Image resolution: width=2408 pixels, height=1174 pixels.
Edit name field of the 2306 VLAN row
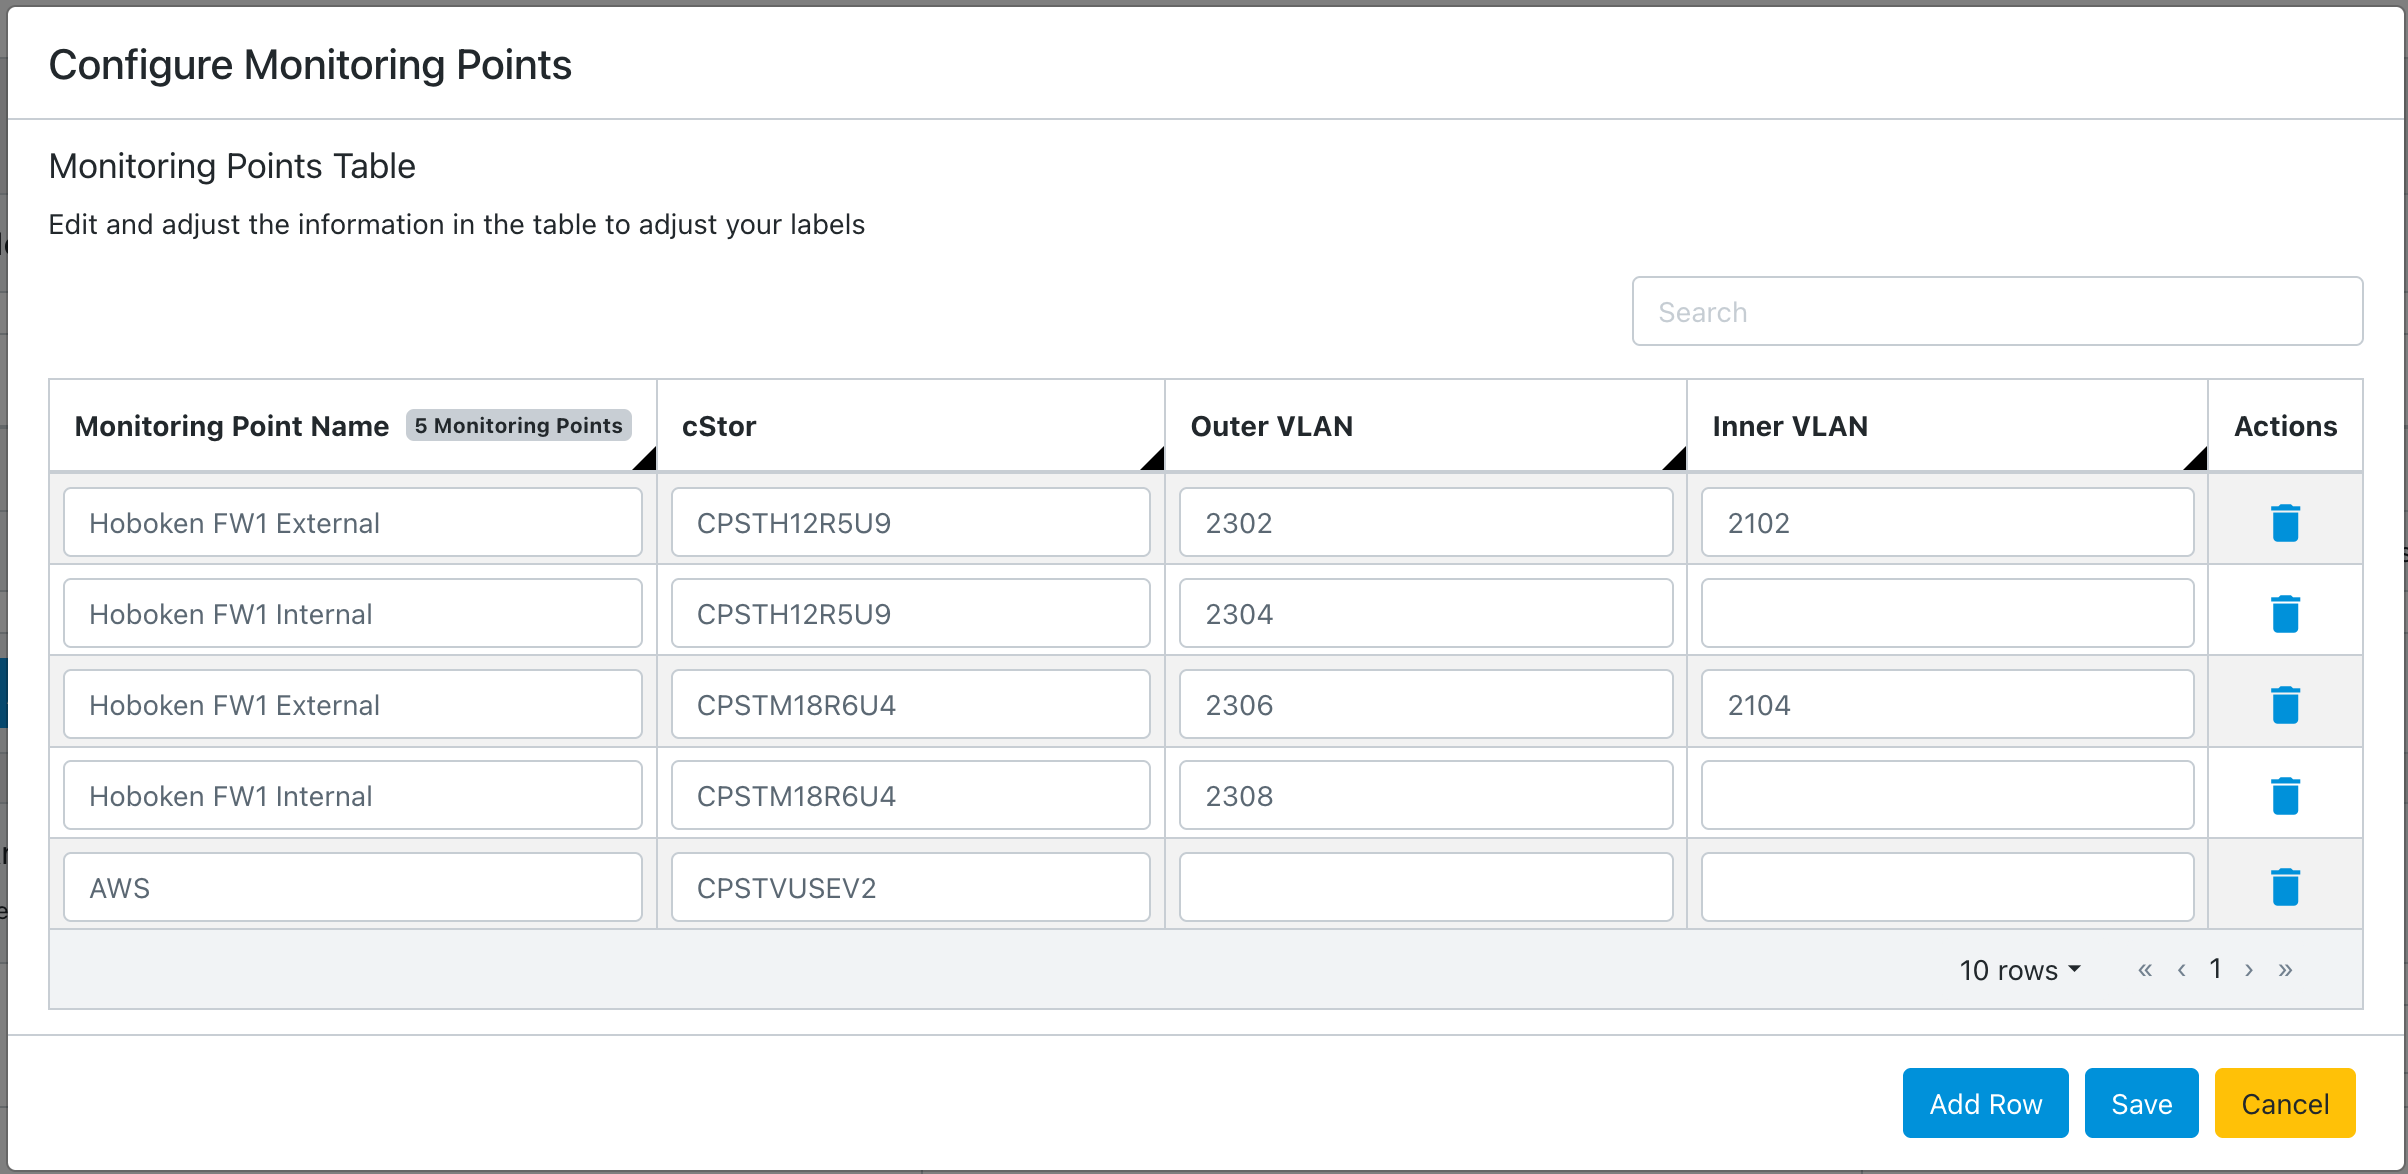pos(352,704)
